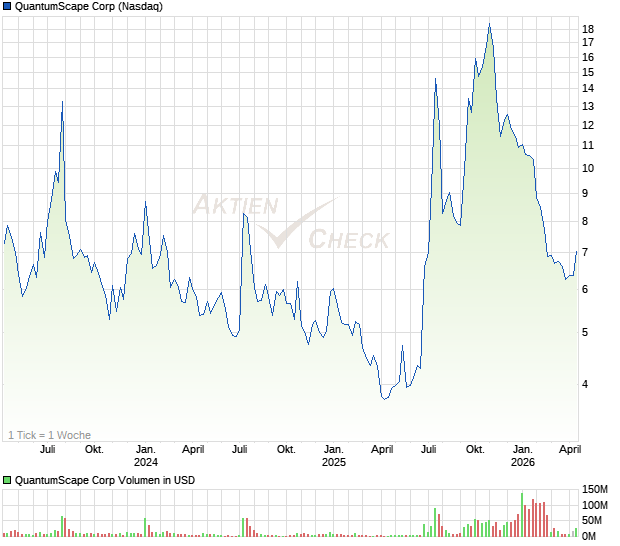Click the green volume legend square

point(7,480)
